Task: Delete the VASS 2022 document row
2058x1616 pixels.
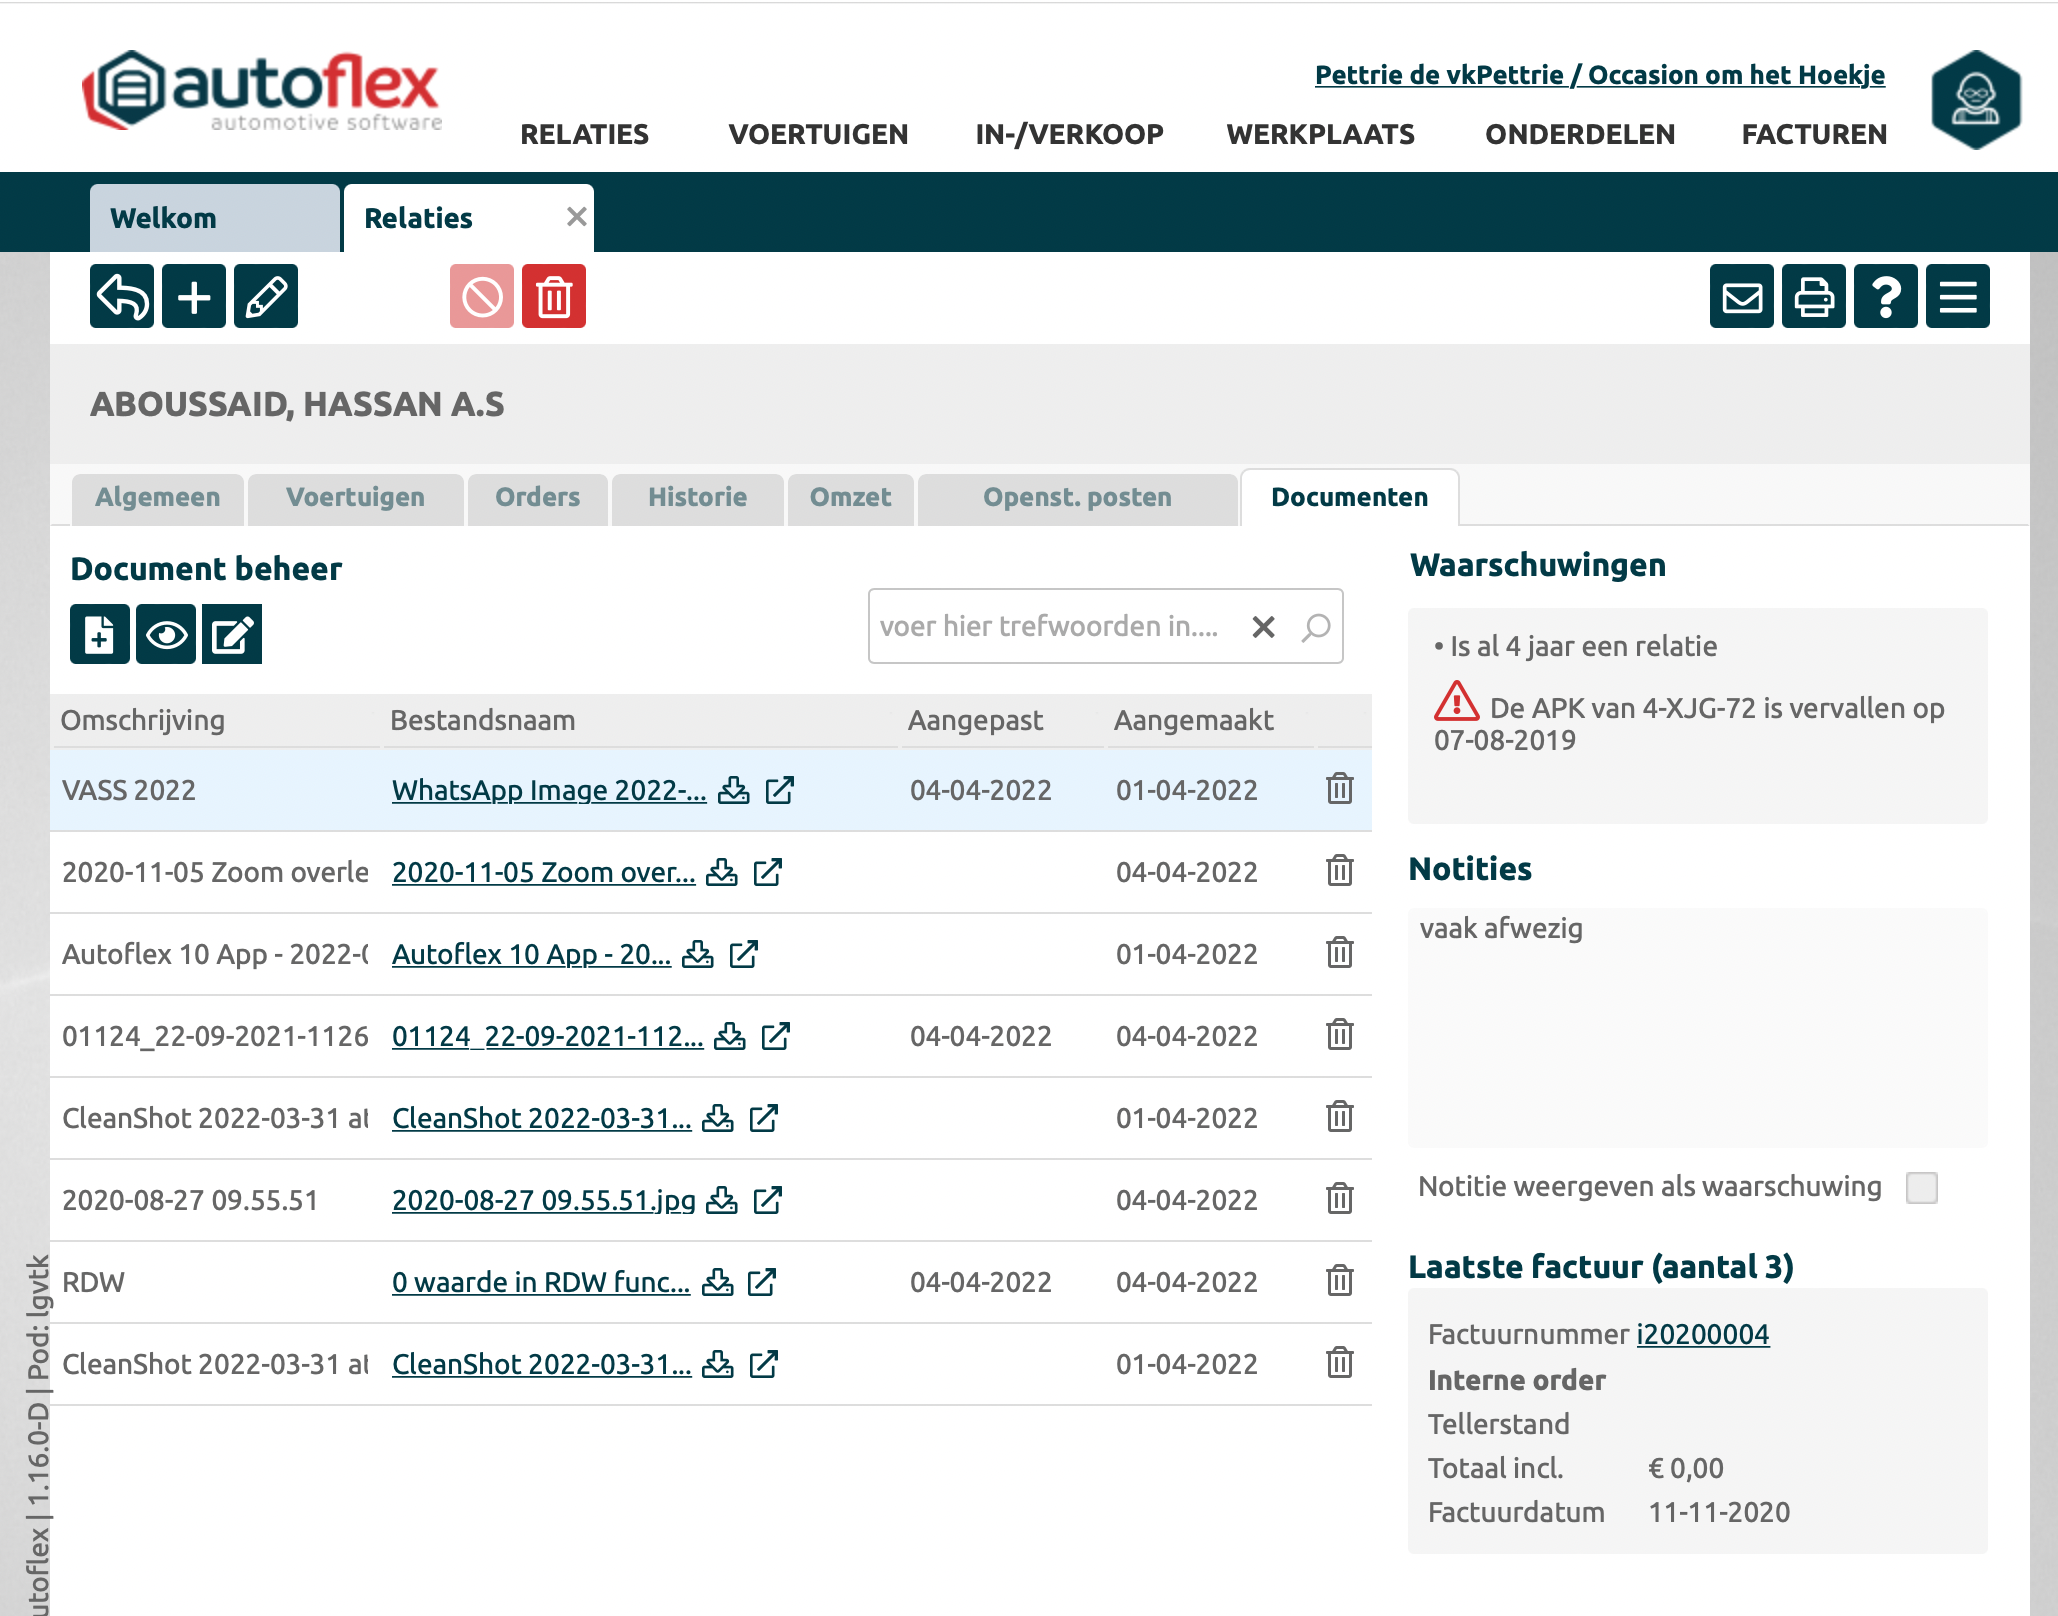Action: [x=1340, y=789]
